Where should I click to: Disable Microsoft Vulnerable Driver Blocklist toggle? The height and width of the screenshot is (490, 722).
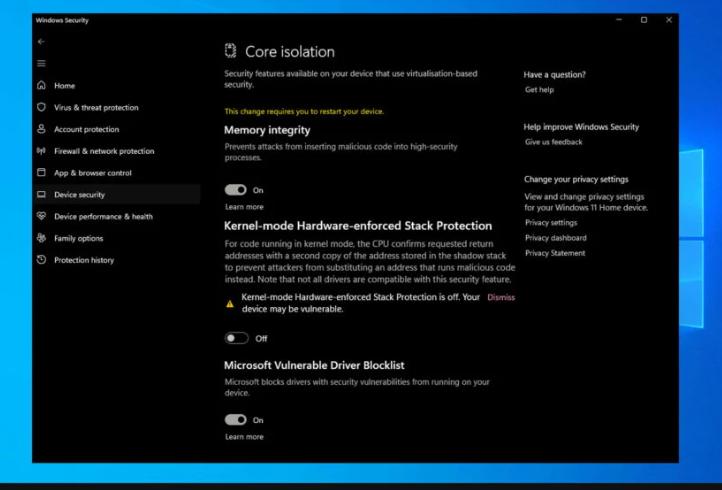tap(235, 420)
